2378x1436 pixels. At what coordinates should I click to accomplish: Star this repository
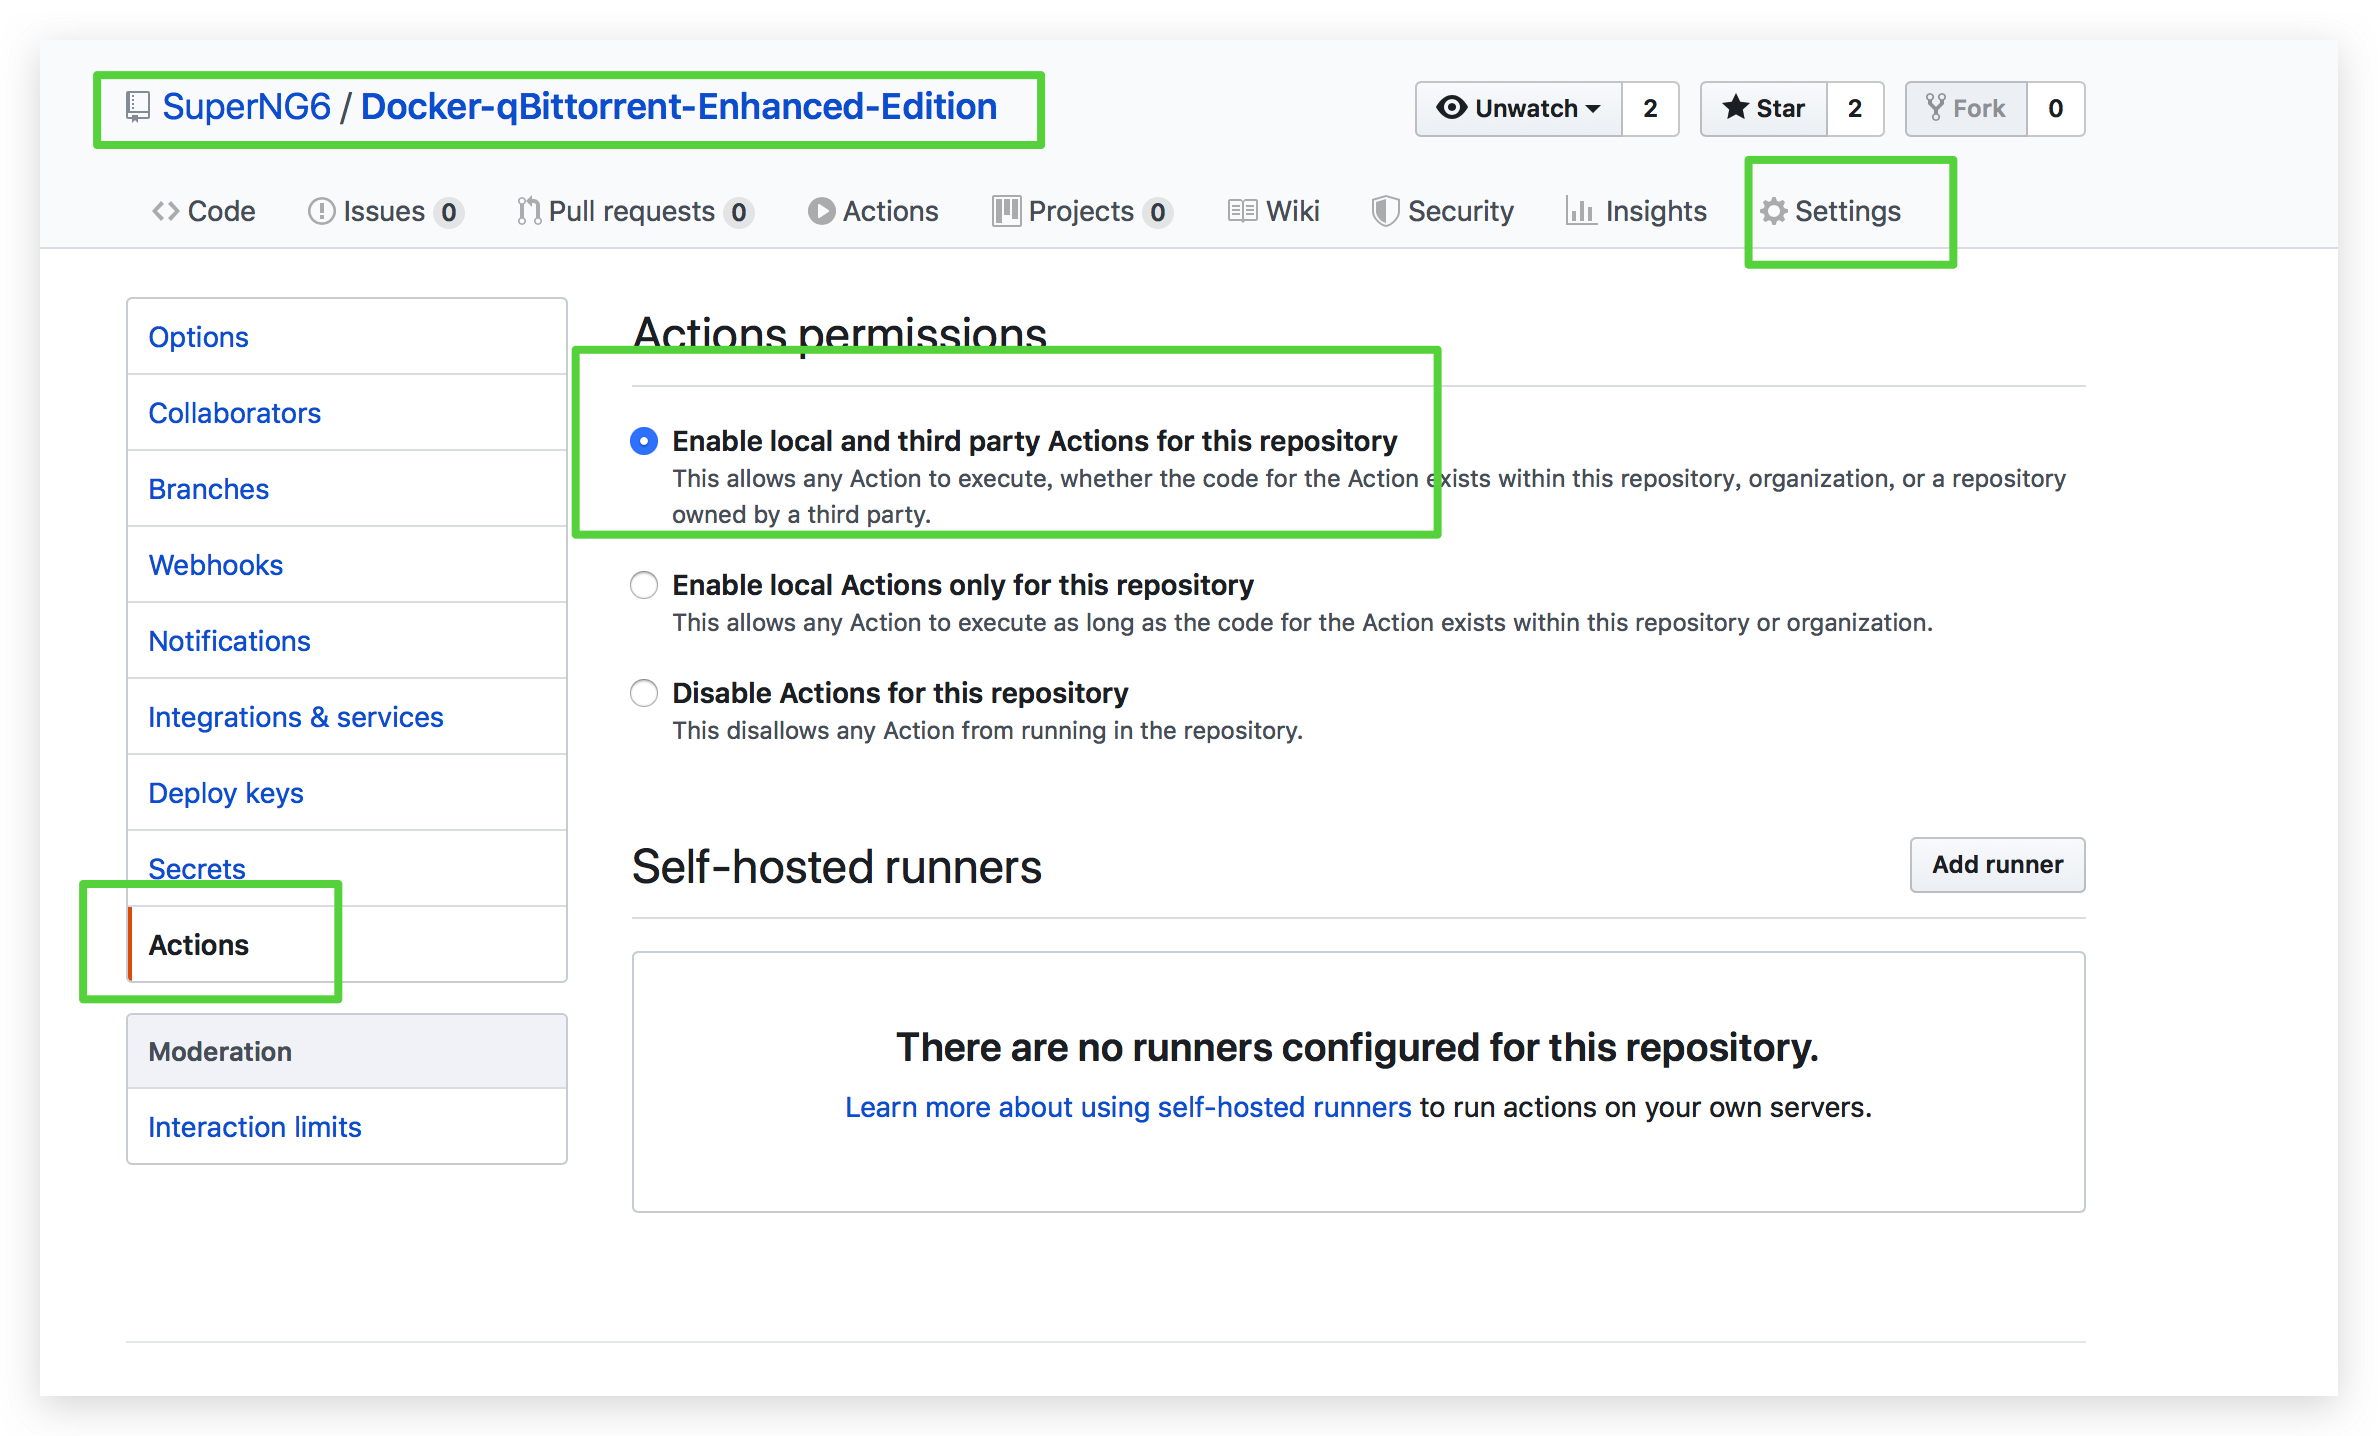point(1764,108)
